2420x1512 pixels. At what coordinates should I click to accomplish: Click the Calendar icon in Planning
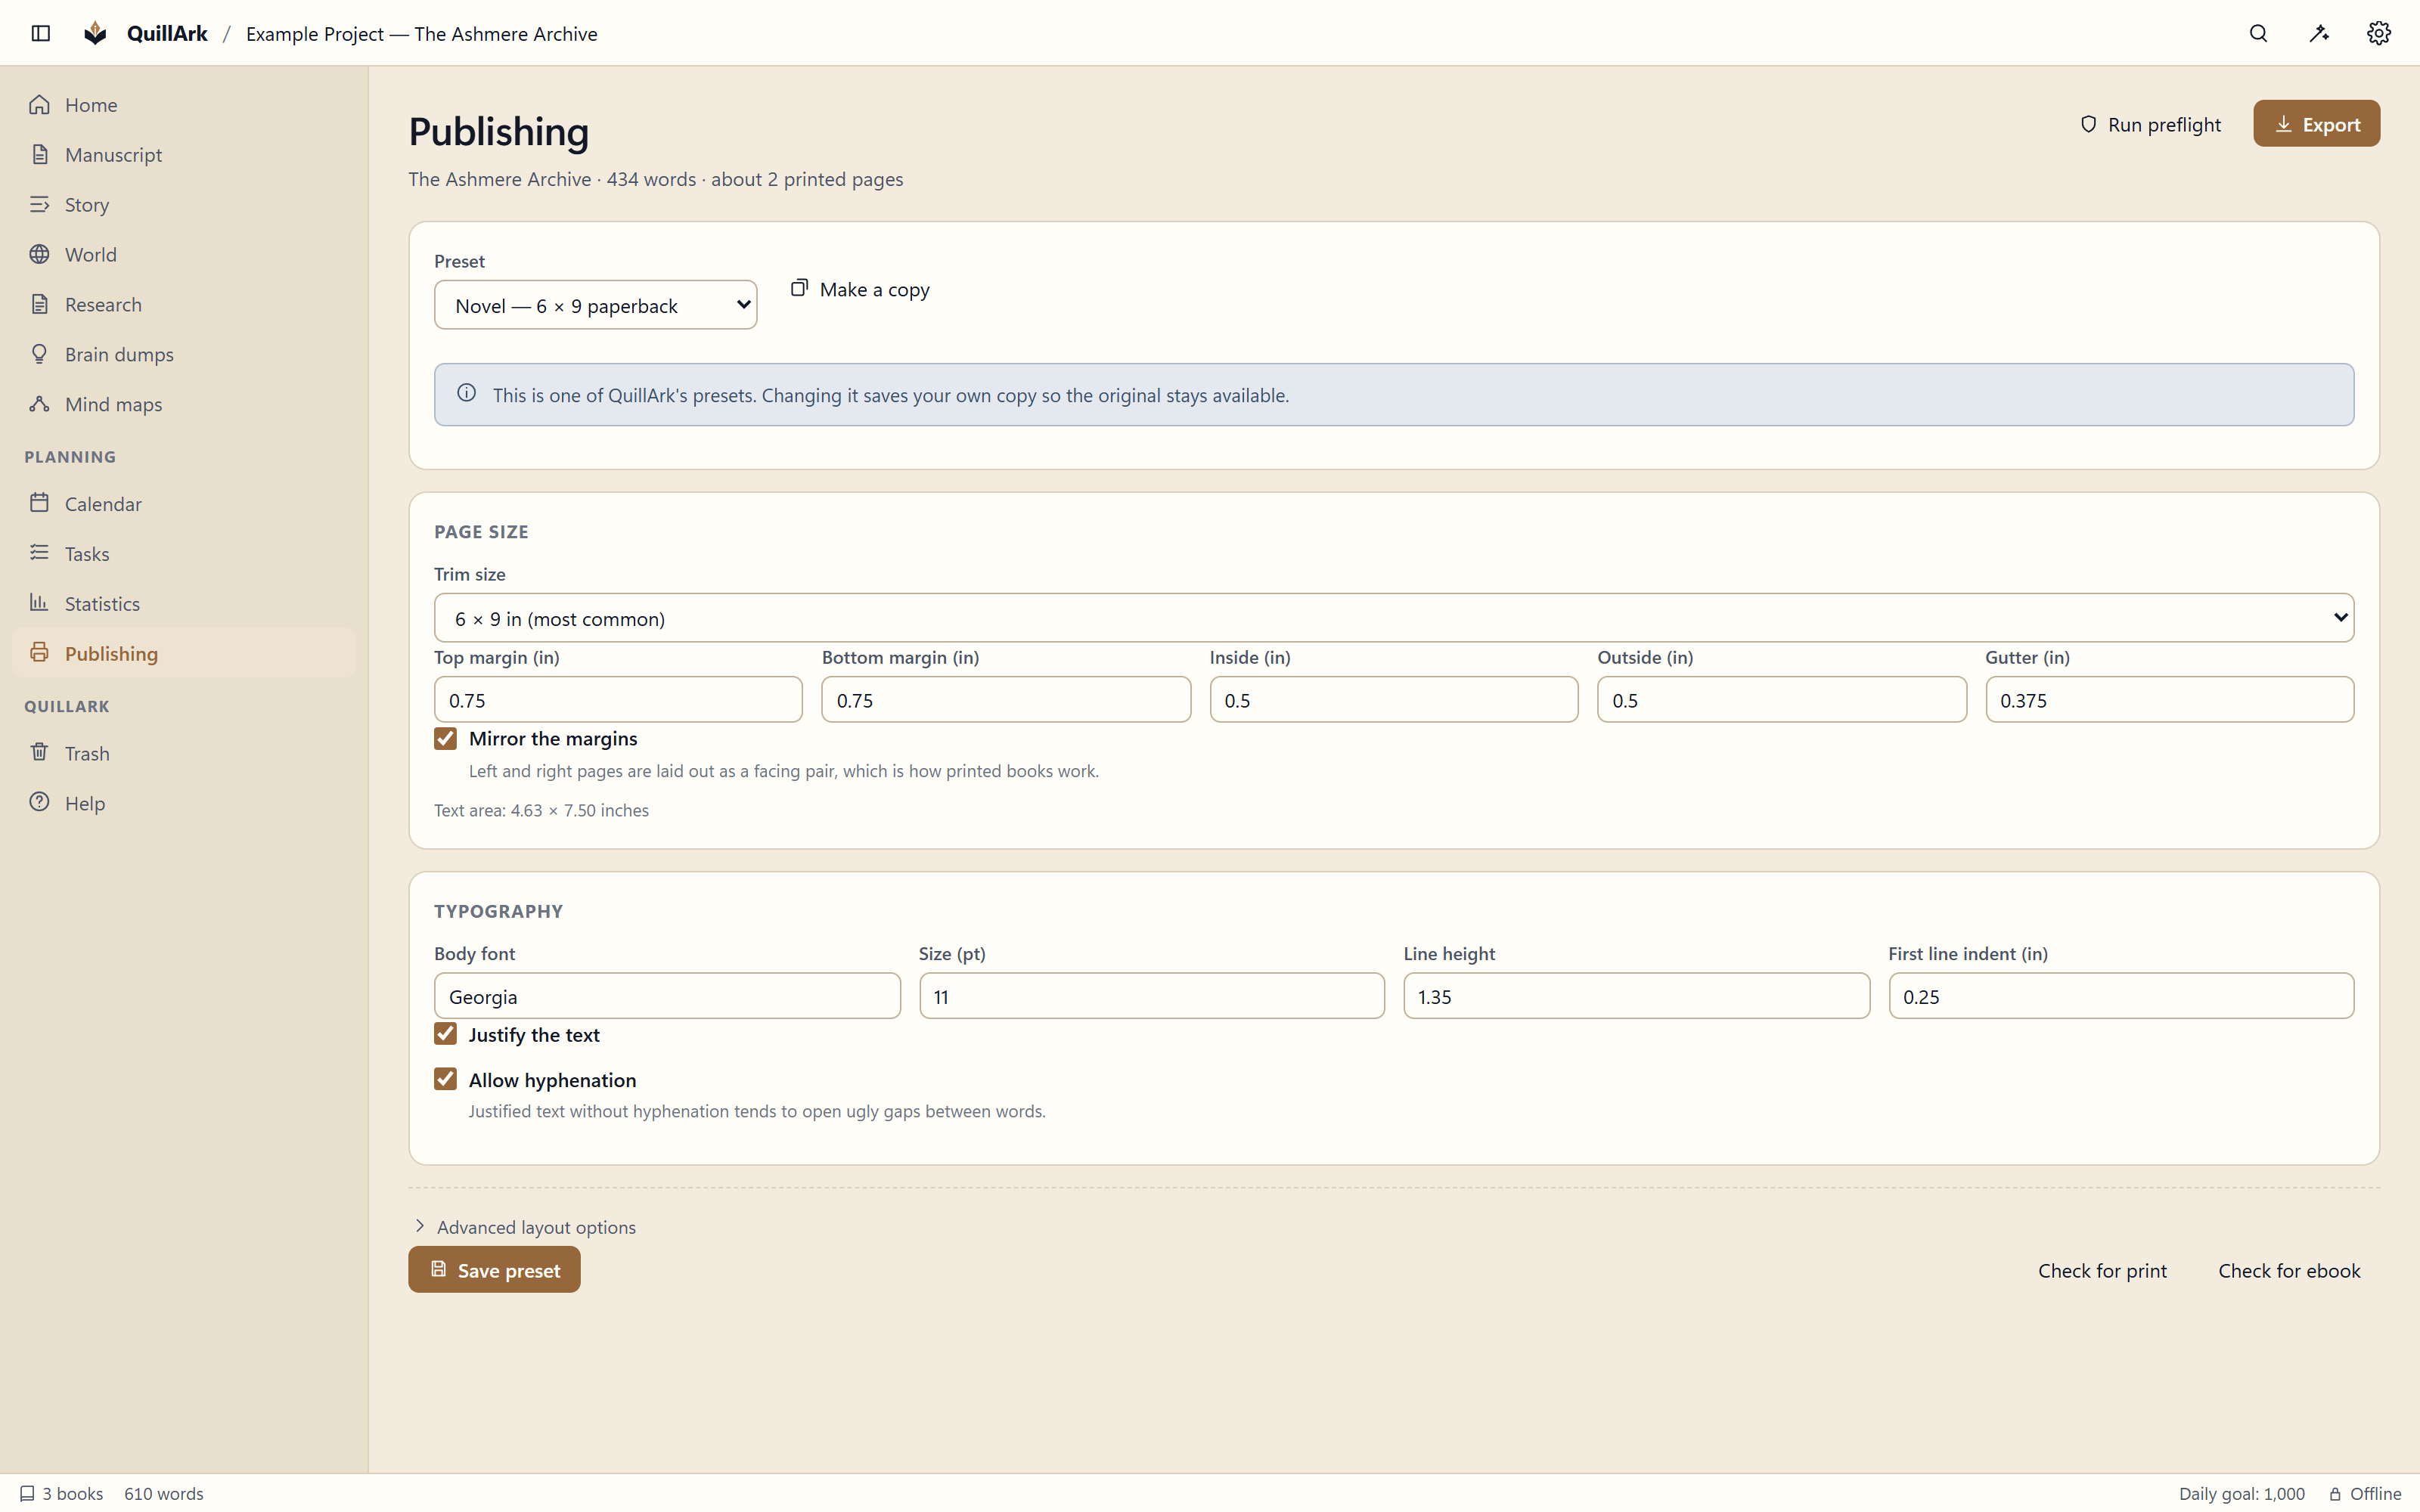39,503
